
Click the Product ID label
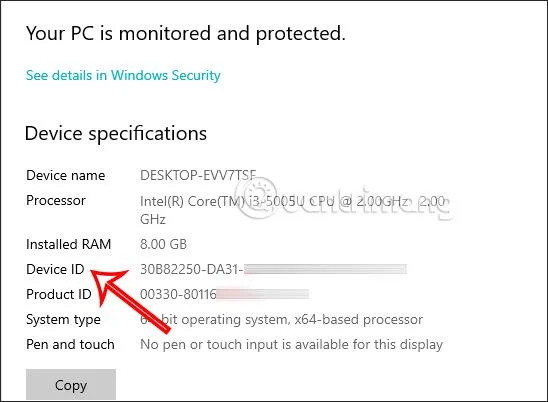pos(59,294)
